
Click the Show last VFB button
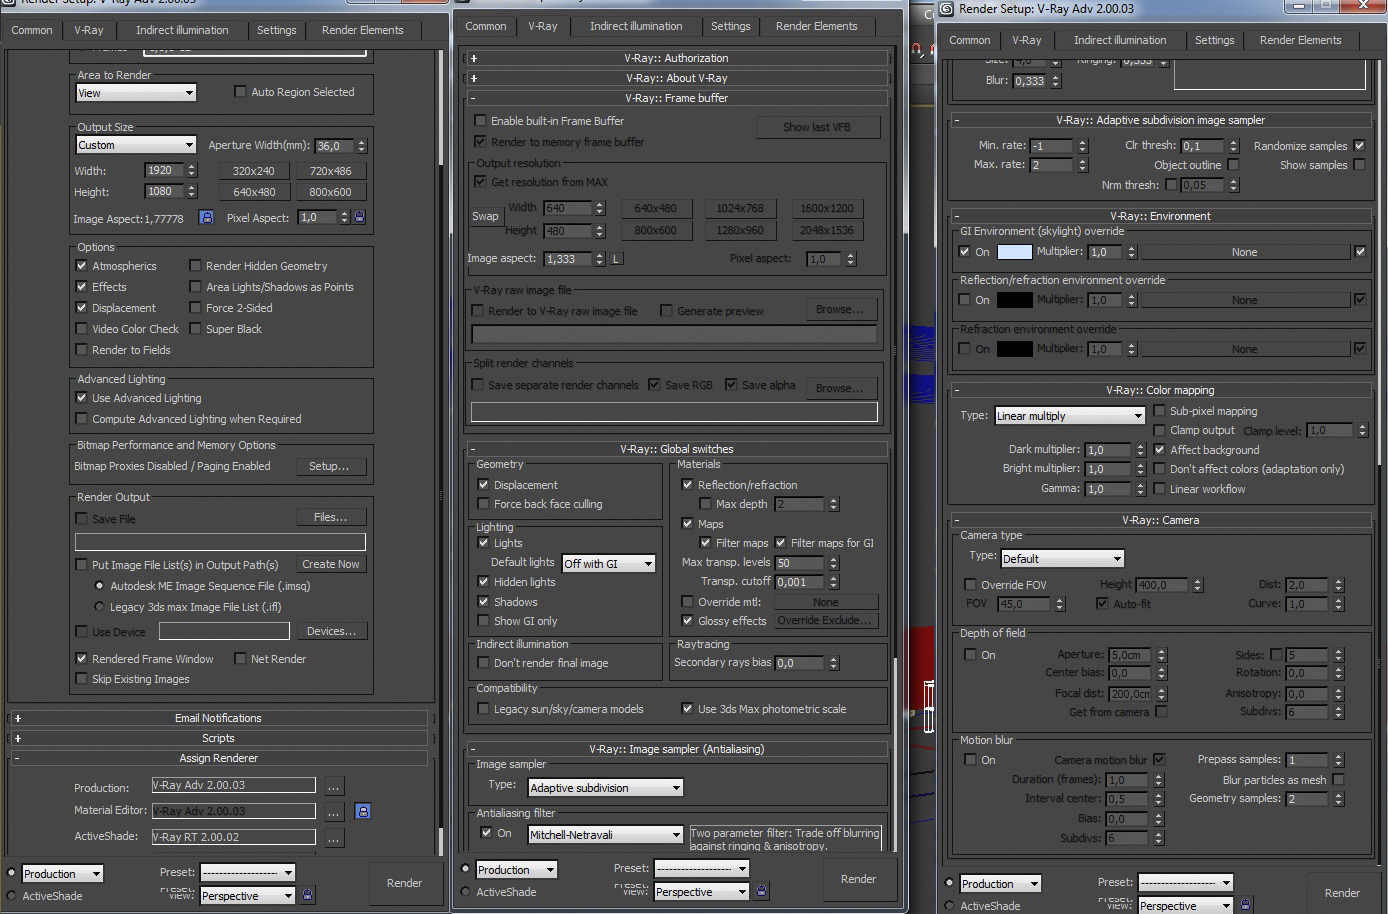tap(817, 127)
